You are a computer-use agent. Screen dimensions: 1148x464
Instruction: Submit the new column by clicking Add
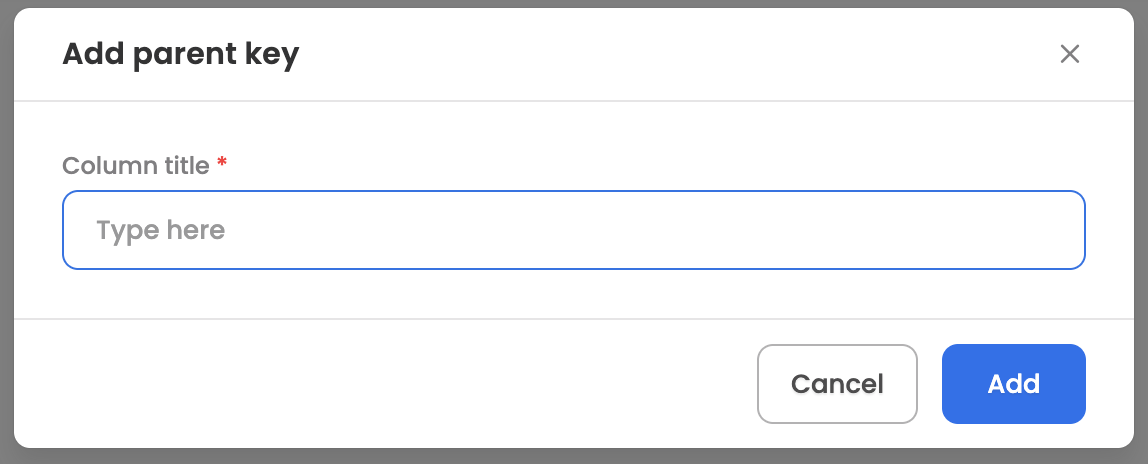(1013, 383)
